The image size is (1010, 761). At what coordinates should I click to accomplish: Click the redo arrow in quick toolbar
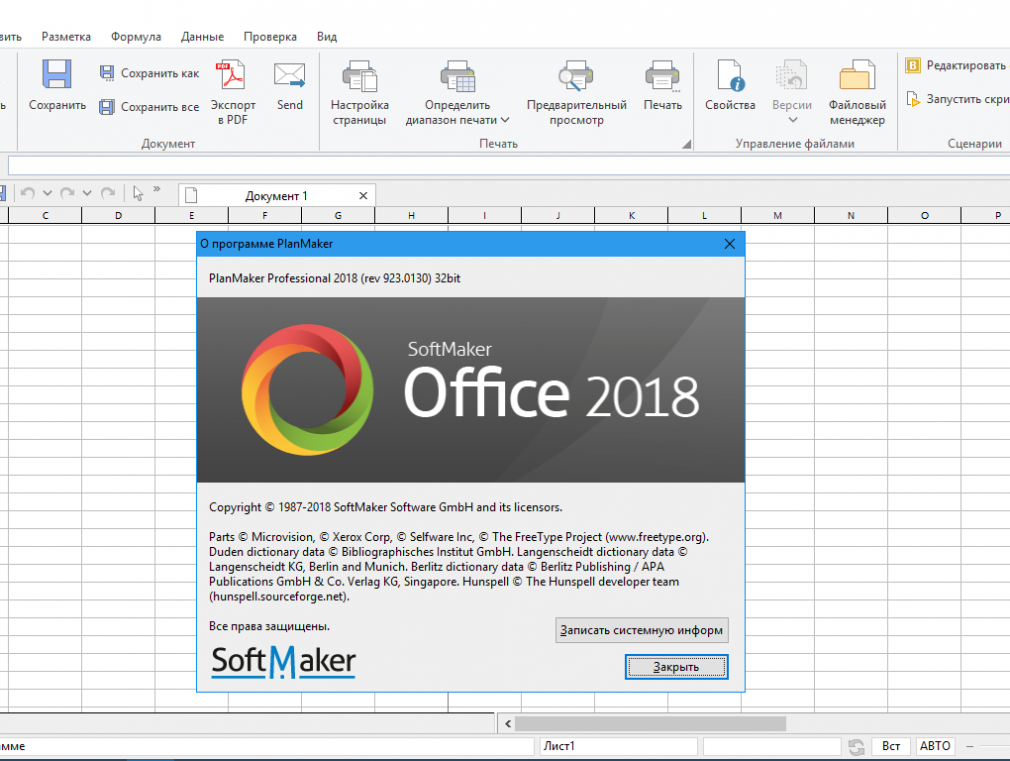[67, 193]
